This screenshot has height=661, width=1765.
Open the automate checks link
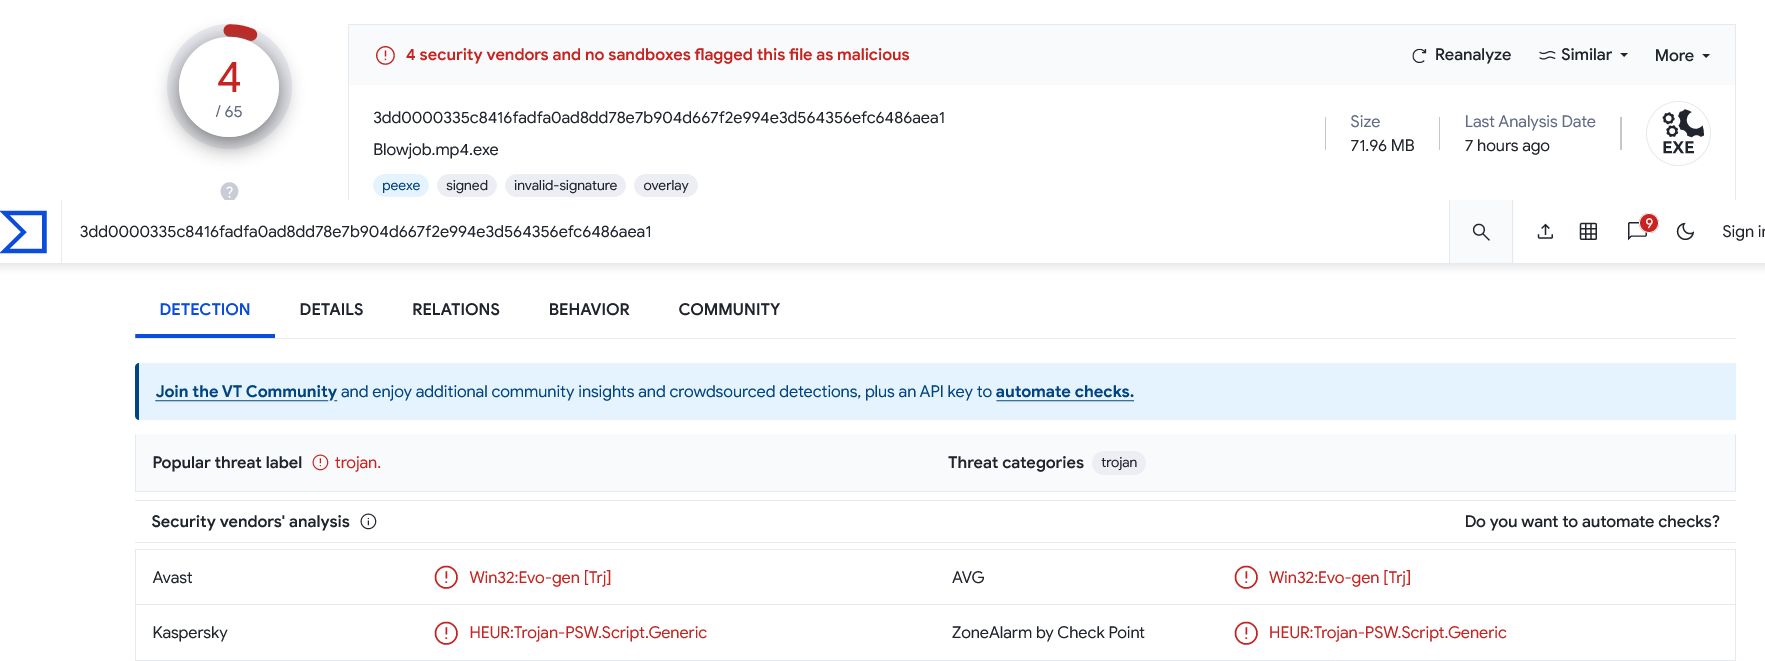point(1064,392)
